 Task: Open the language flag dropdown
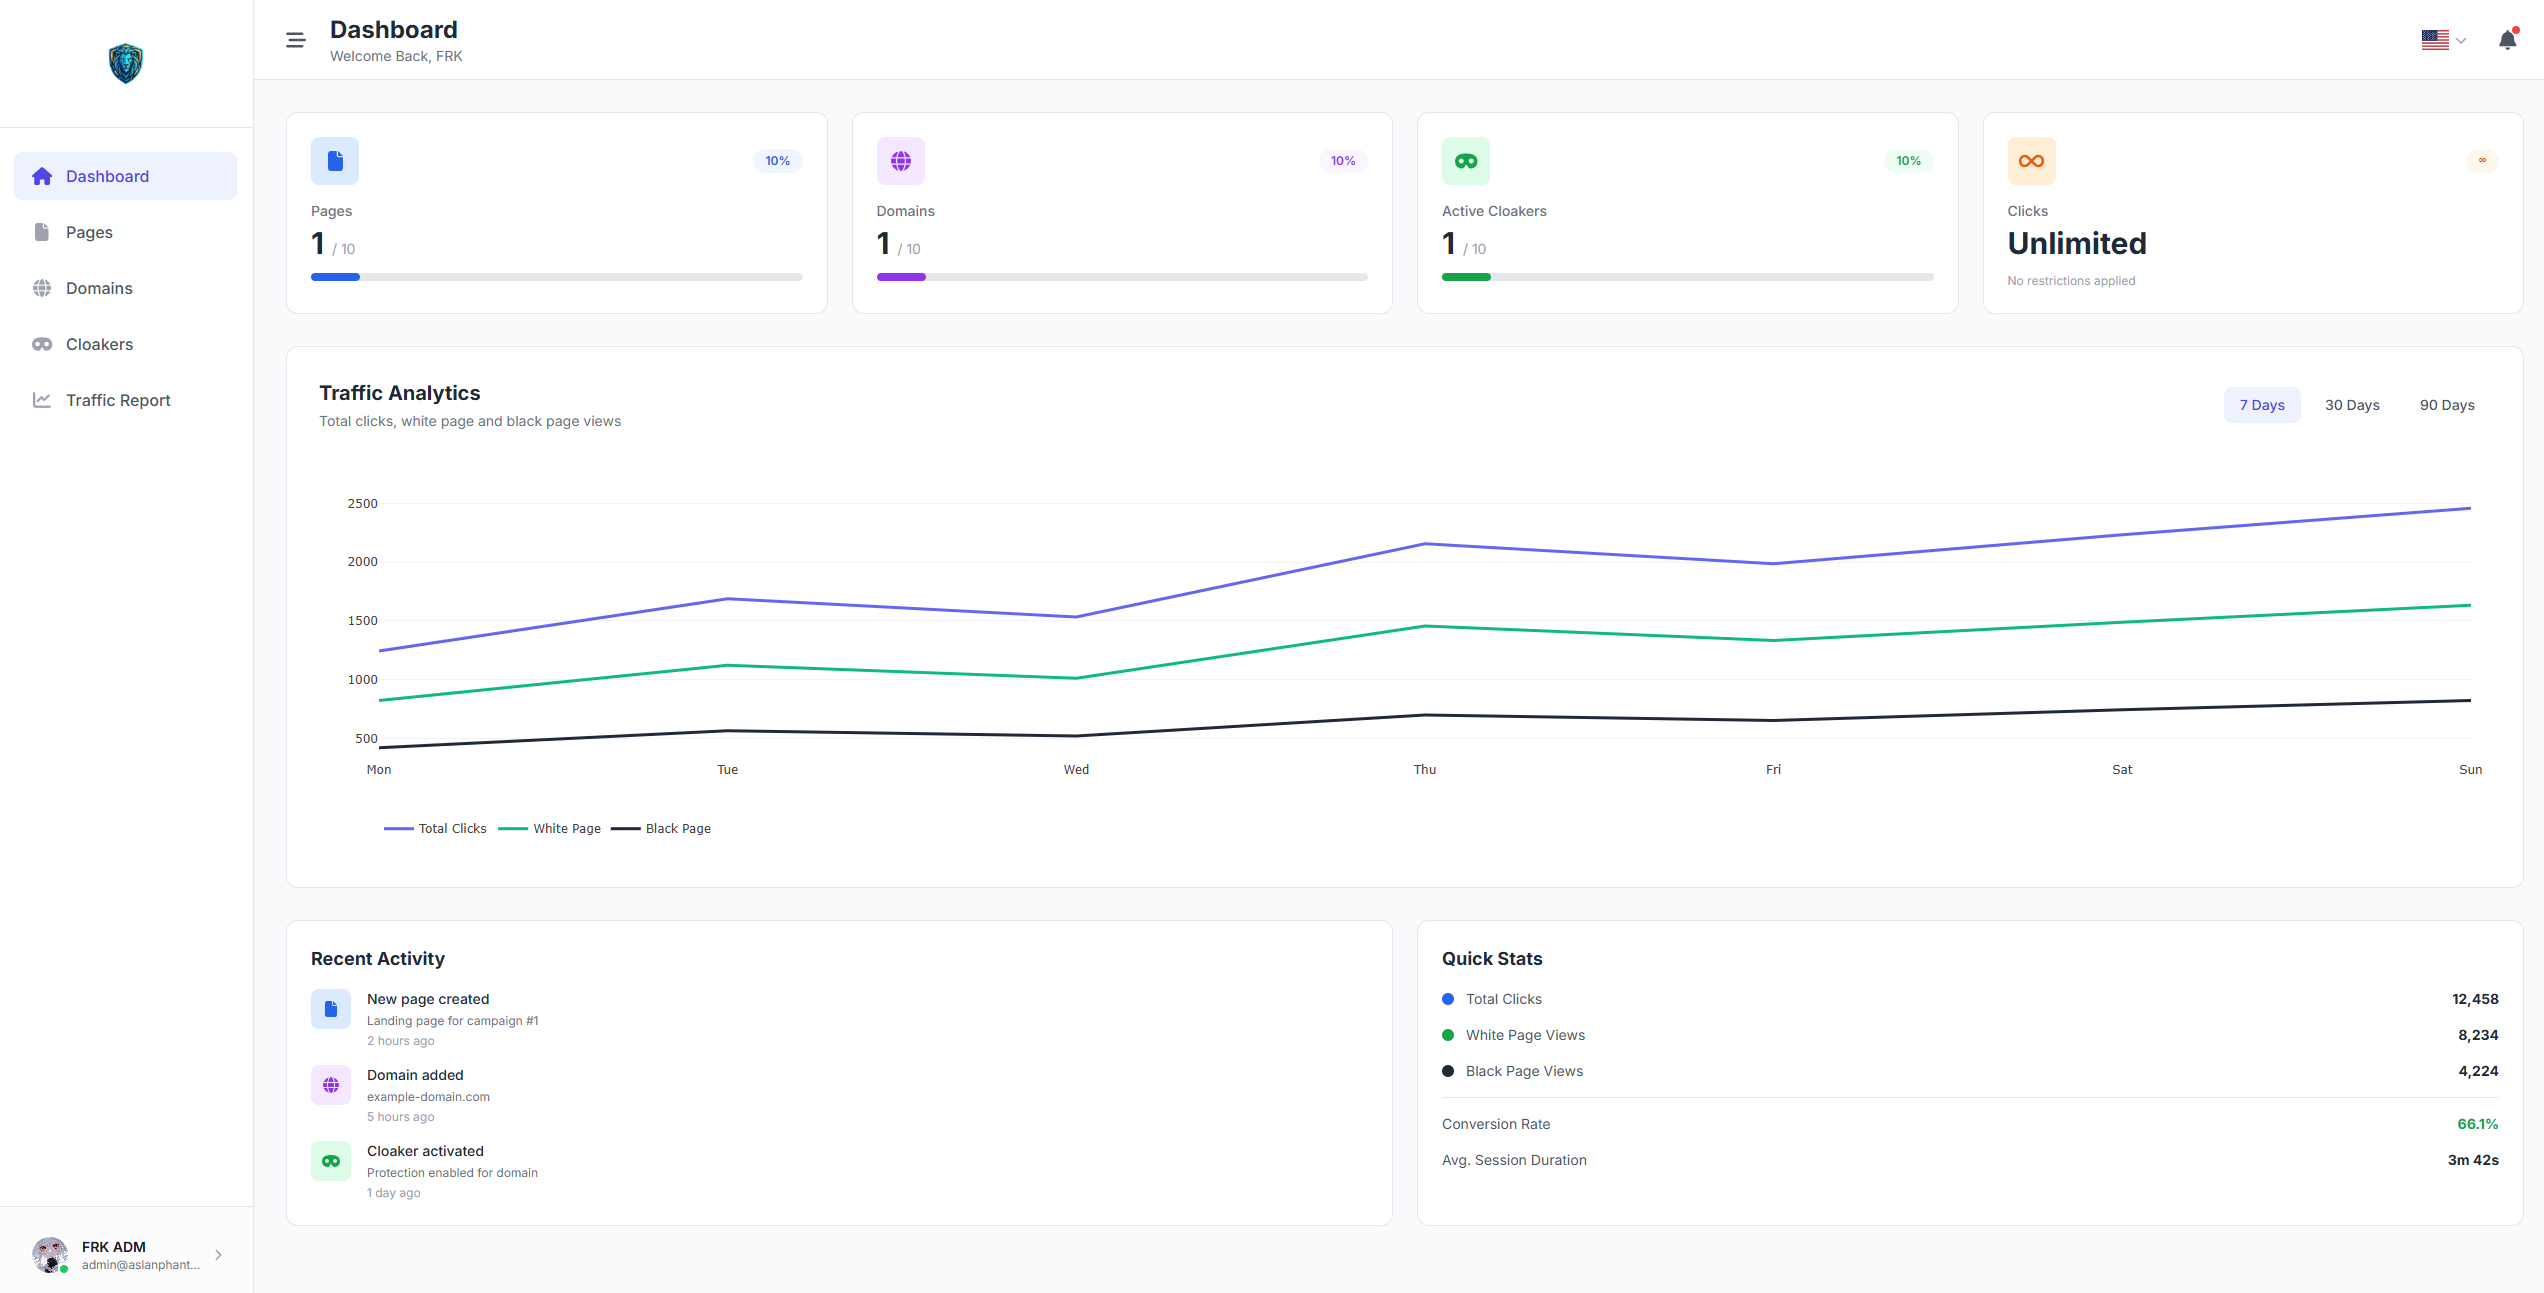pos(2443,40)
